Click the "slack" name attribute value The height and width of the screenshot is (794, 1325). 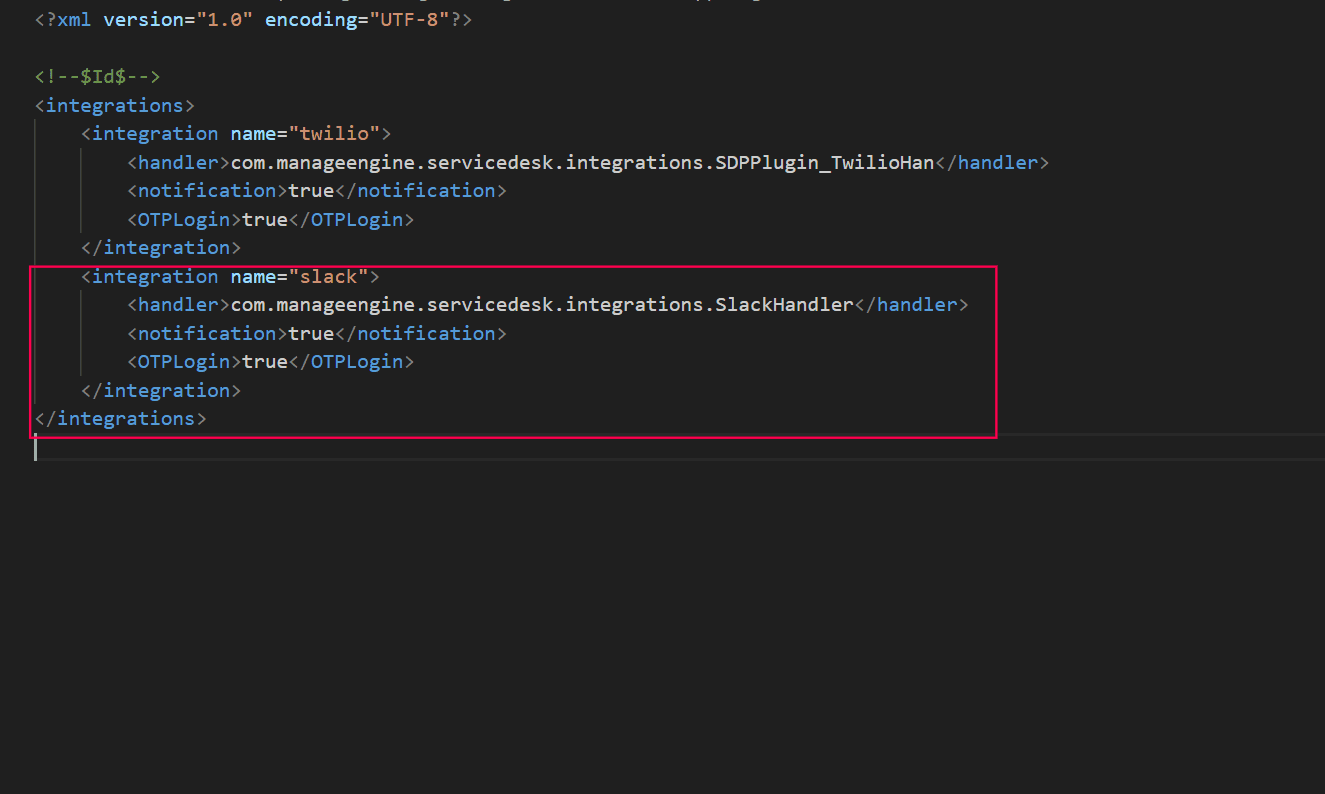point(328,276)
